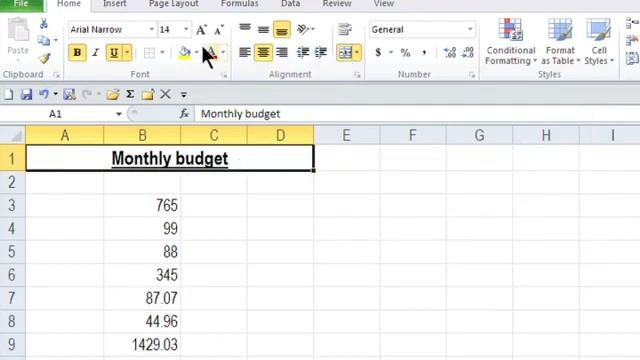Open the Fill Color dropdown arrow
Viewport: 640px width, 360px height.
[x=196, y=53]
